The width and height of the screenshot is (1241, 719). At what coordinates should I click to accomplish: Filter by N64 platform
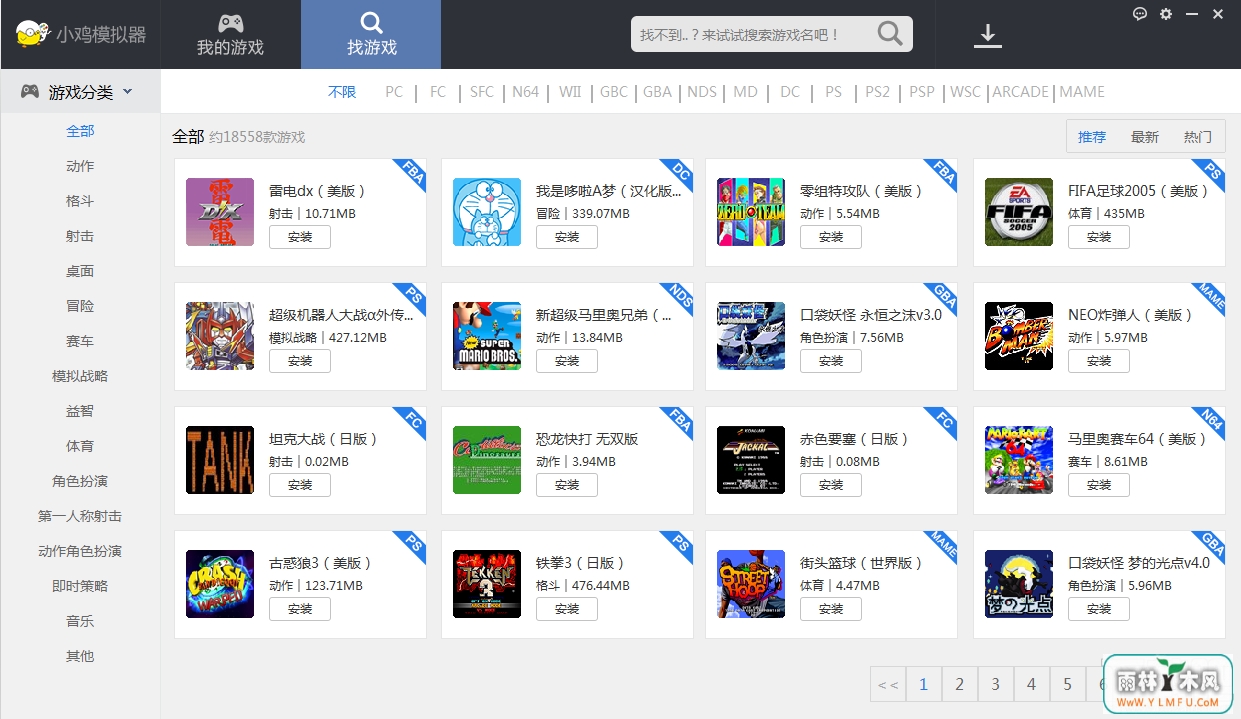tap(525, 92)
